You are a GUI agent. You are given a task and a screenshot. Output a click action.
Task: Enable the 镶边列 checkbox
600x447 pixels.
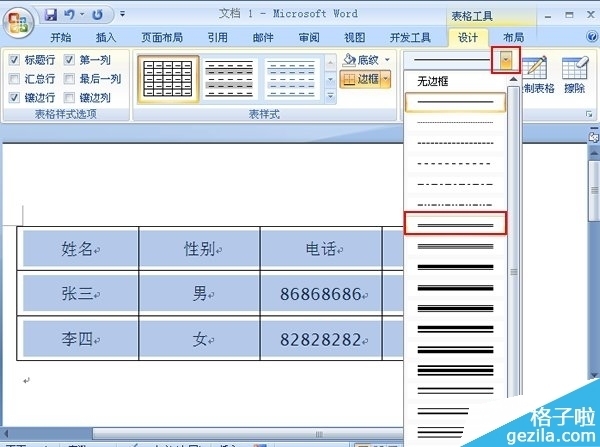(x=69, y=98)
